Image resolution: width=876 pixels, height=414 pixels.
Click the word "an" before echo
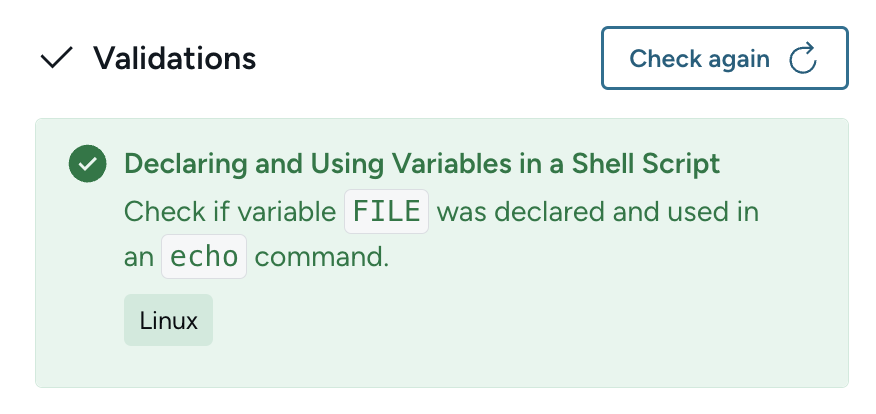click(138, 257)
